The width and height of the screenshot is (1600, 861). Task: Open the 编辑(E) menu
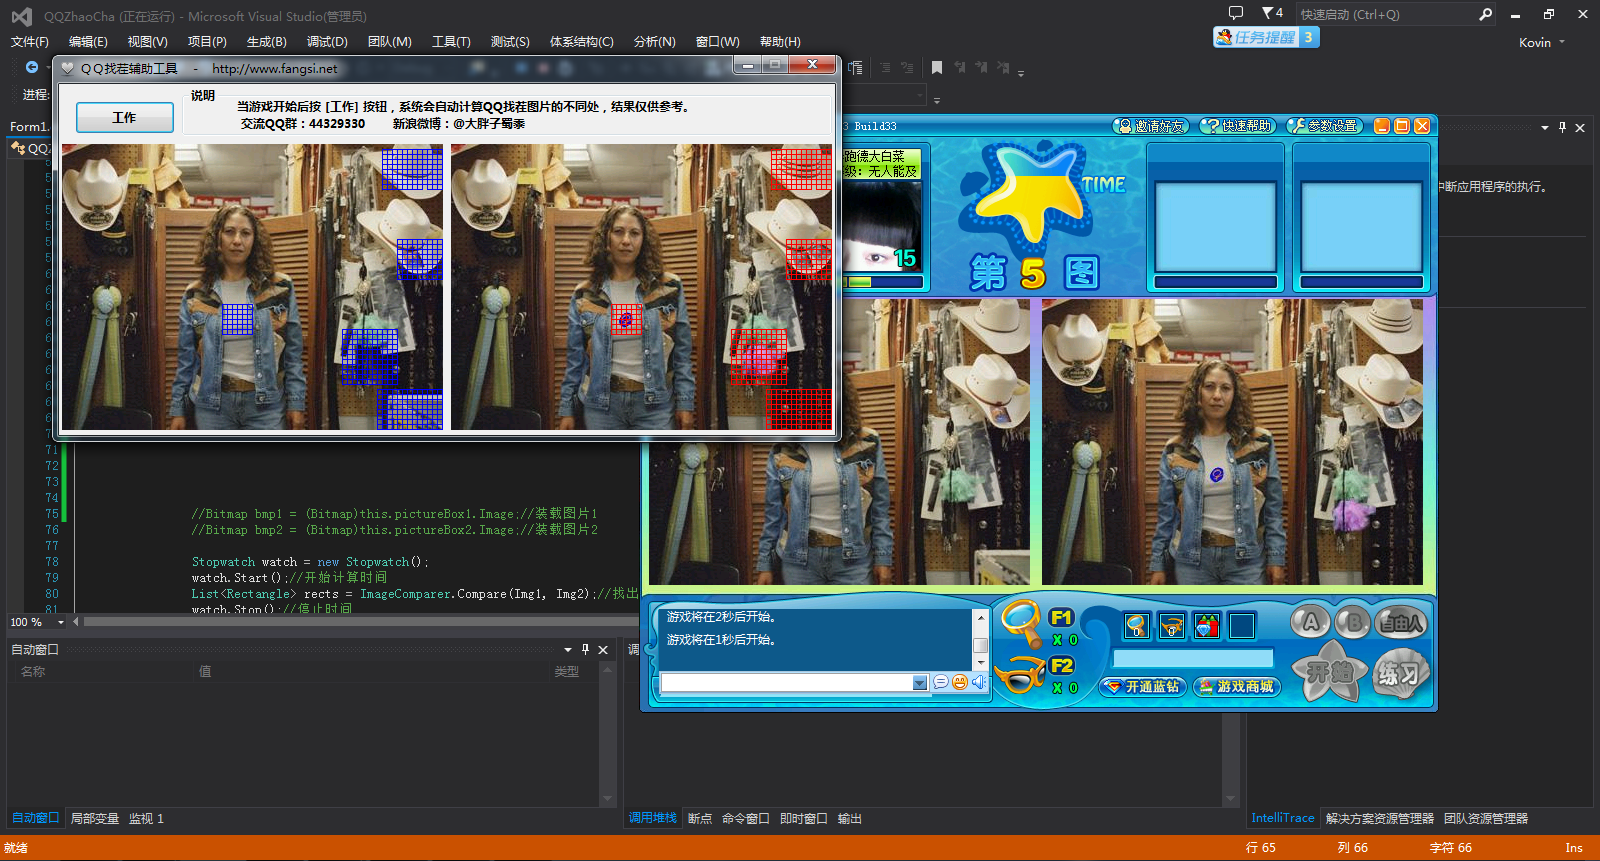click(x=88, y=42)
